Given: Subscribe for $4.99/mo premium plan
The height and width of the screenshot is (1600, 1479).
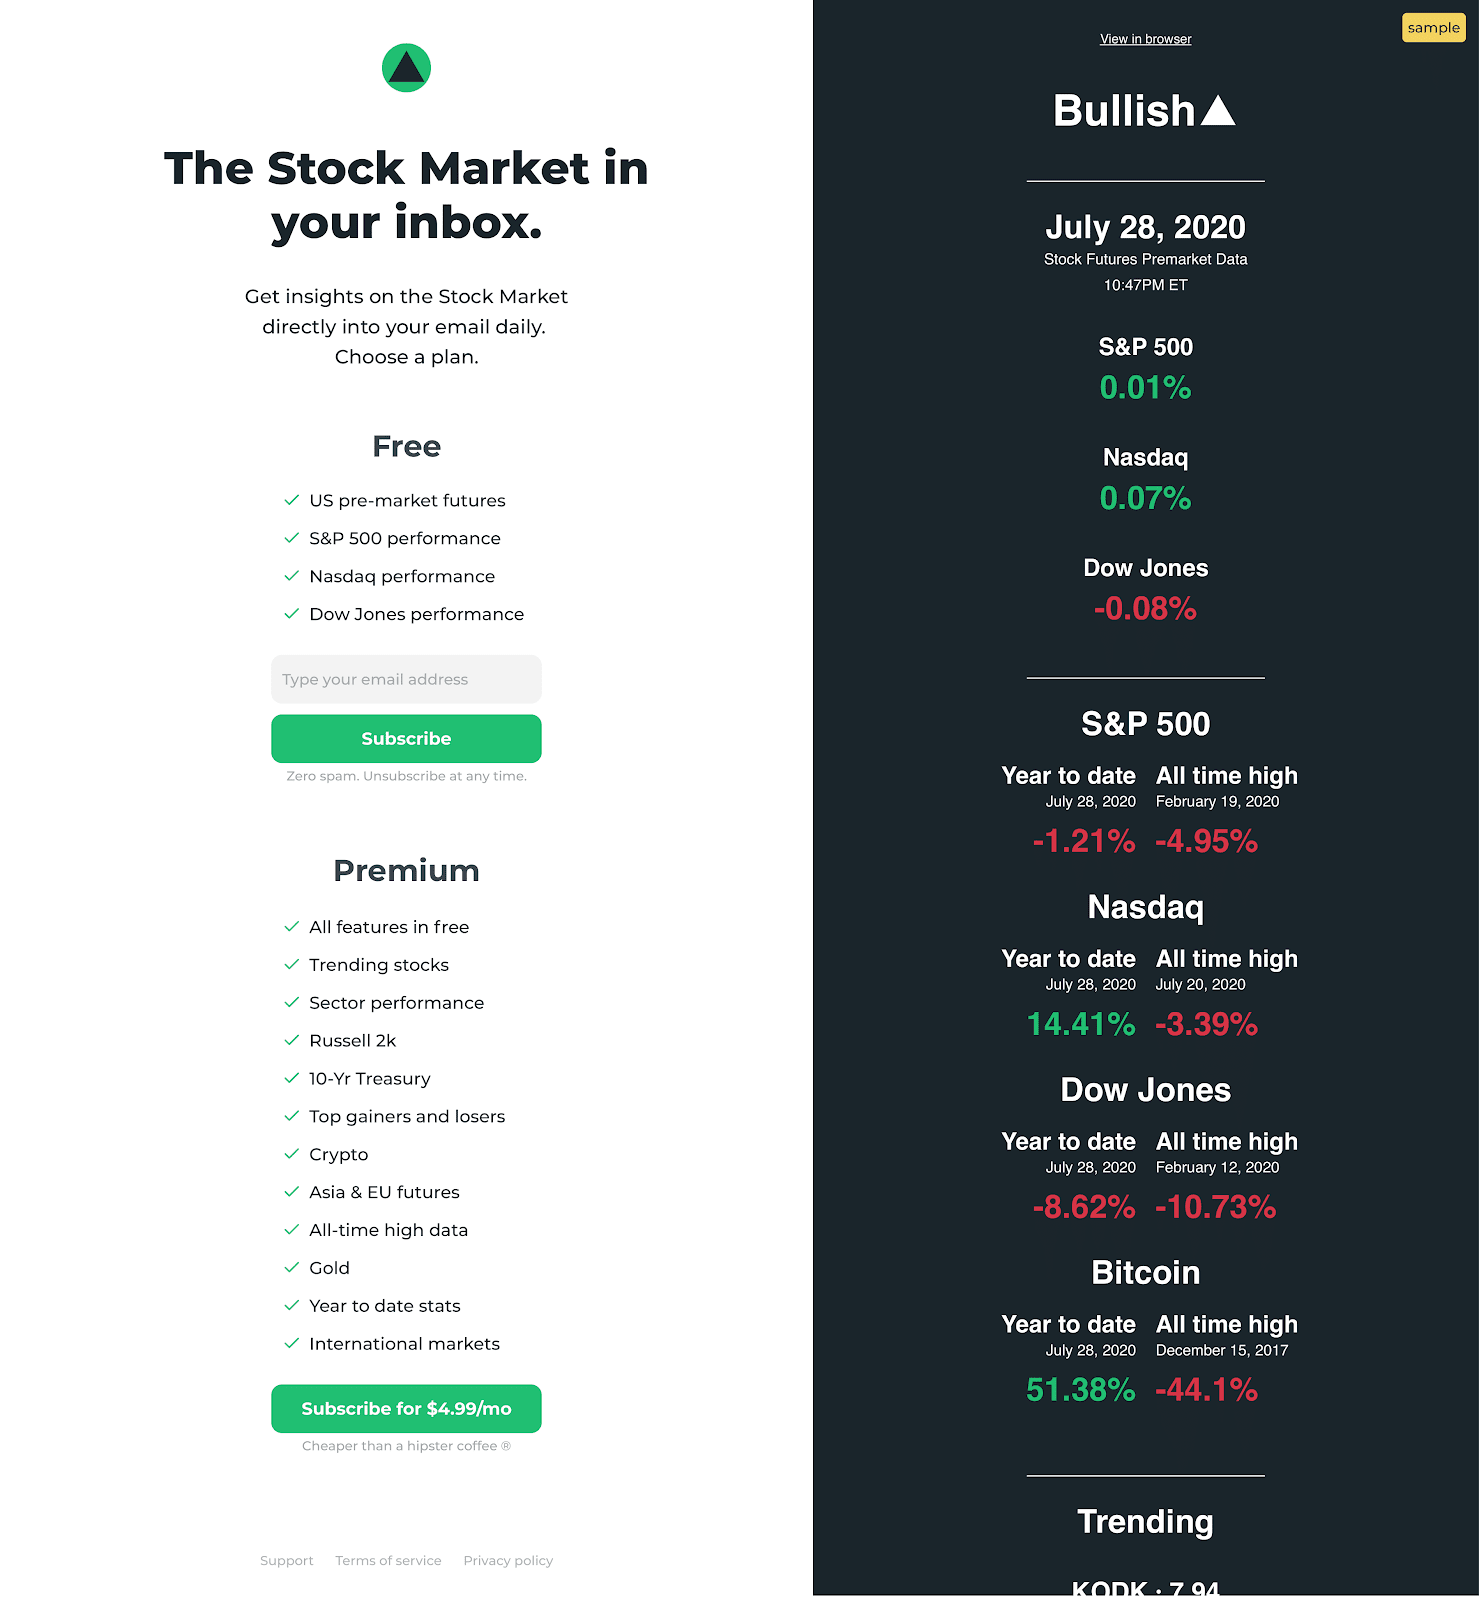Looking at the screenshot, I should click(406, 1408).
